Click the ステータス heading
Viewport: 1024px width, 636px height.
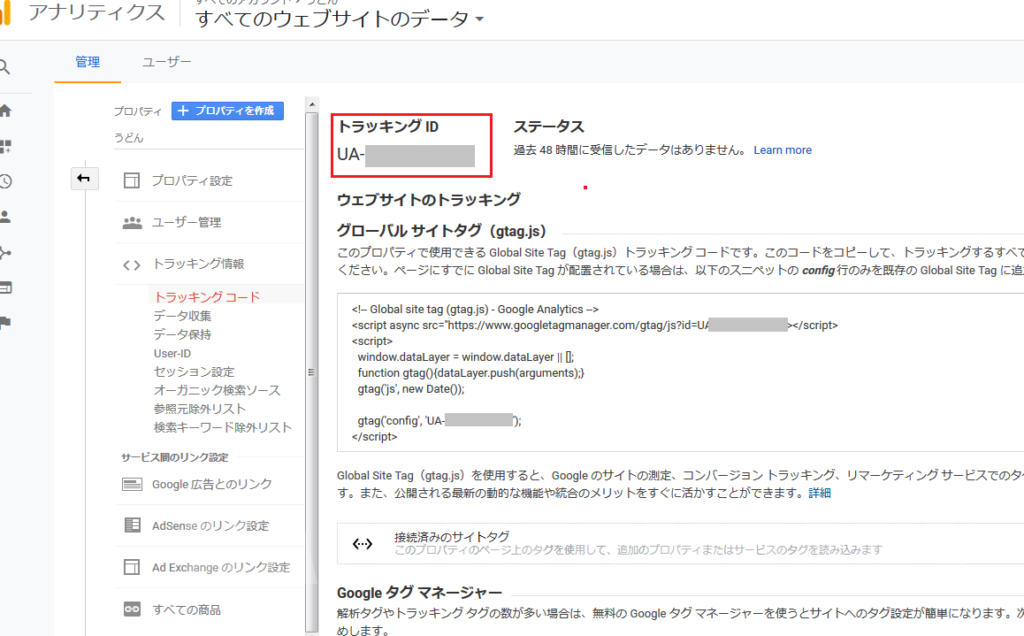click(x=549, y=127)
